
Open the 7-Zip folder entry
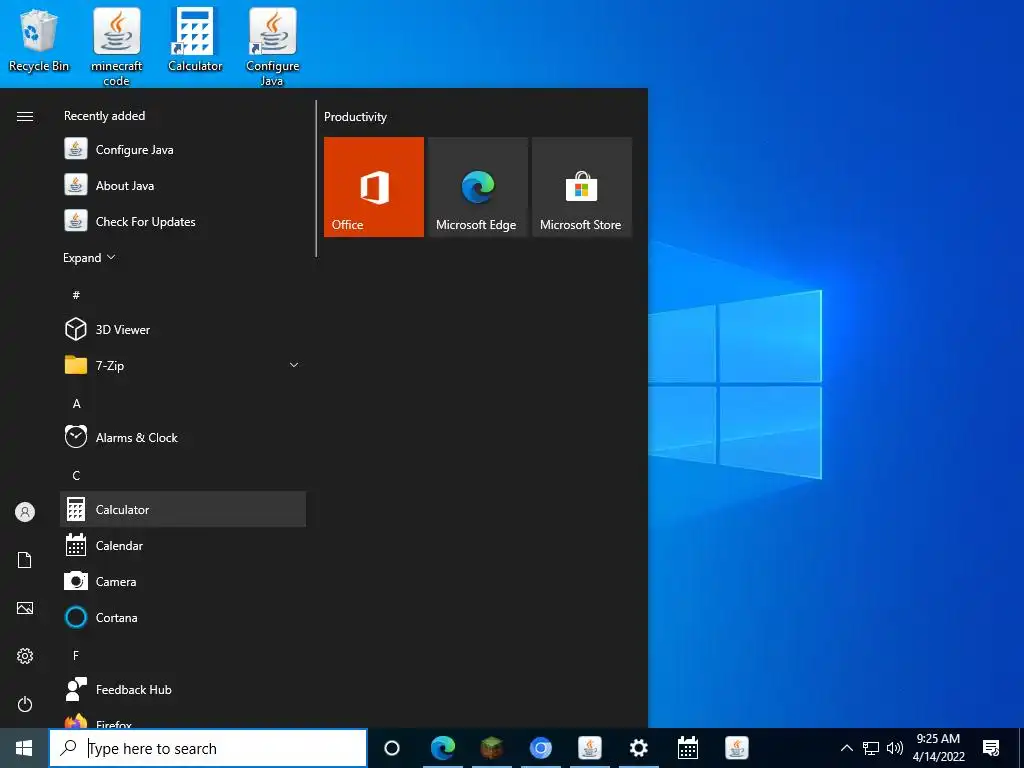[x=183, y=365]
